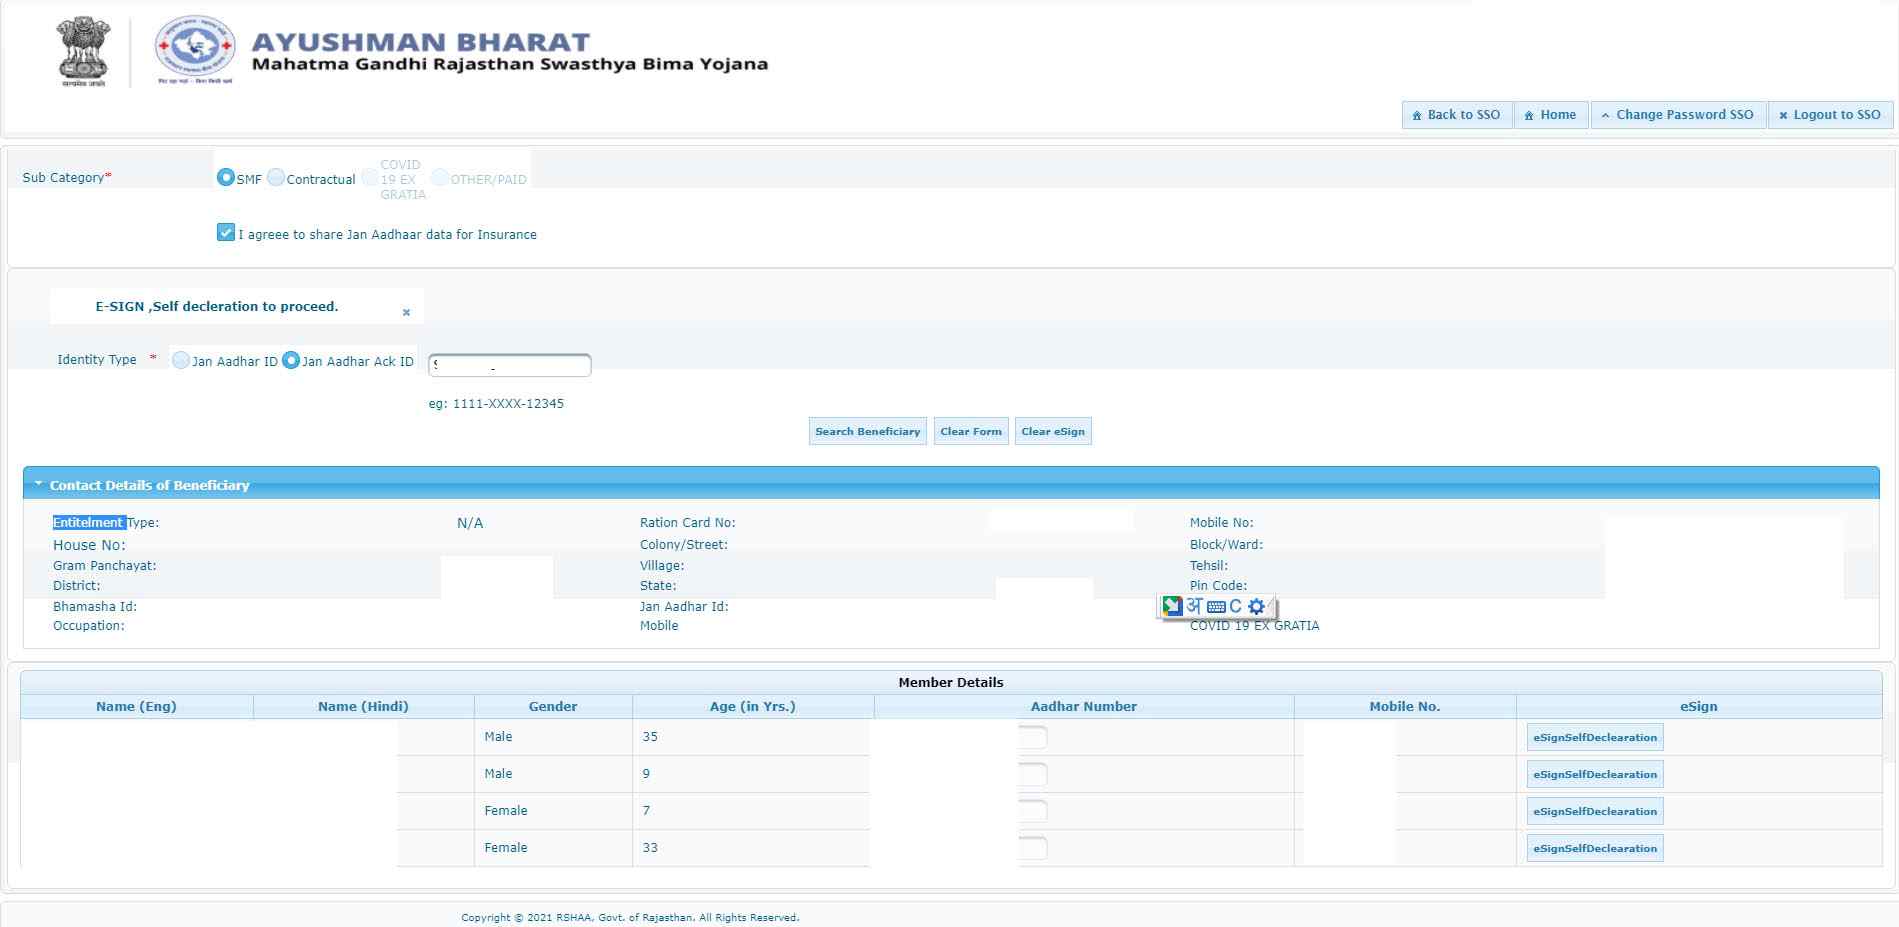Screen dimensions: 1899x927
Task: Click the Search Beneficiary button
Action: pos(867,431)
